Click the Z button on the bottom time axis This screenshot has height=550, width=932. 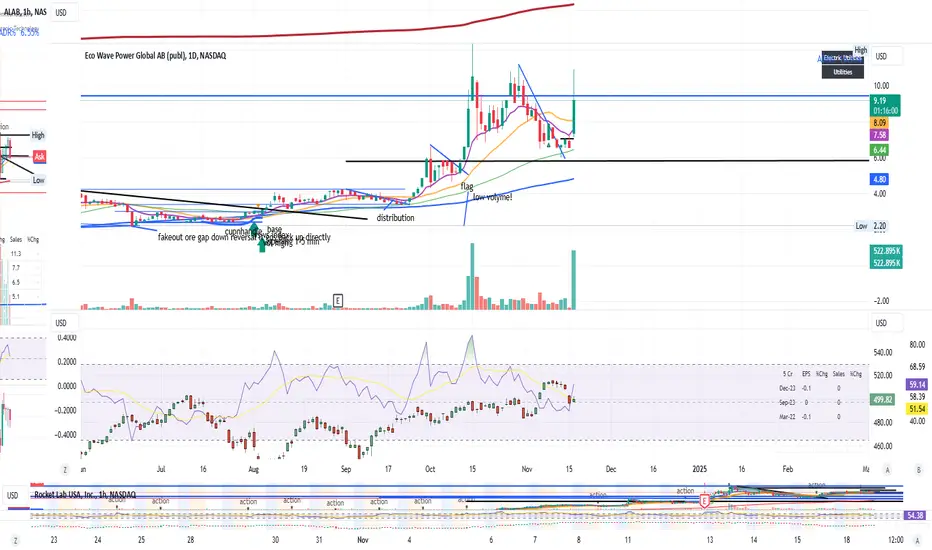coord(15,540)
